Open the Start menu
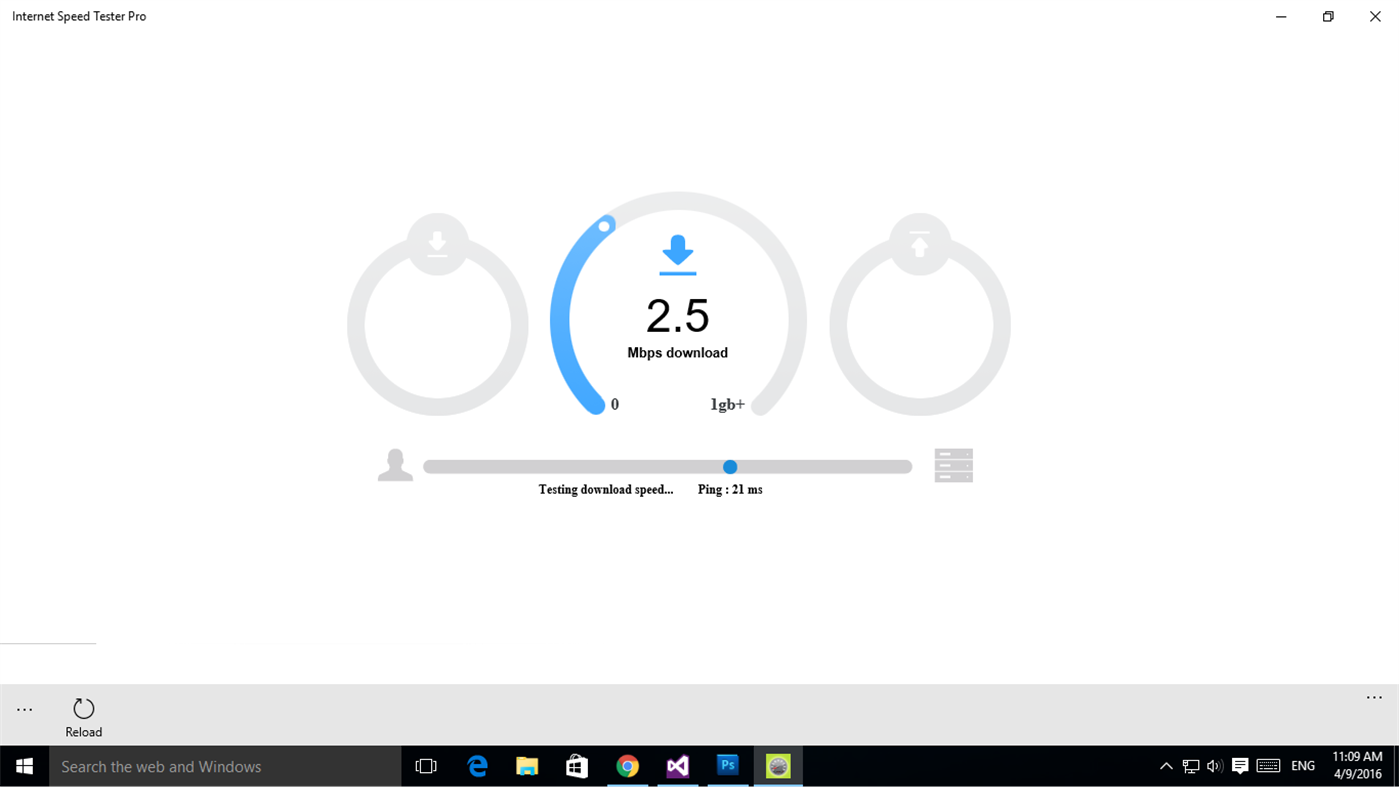The width and height of the screenshot is (1399, 787). tap(22, 765)
